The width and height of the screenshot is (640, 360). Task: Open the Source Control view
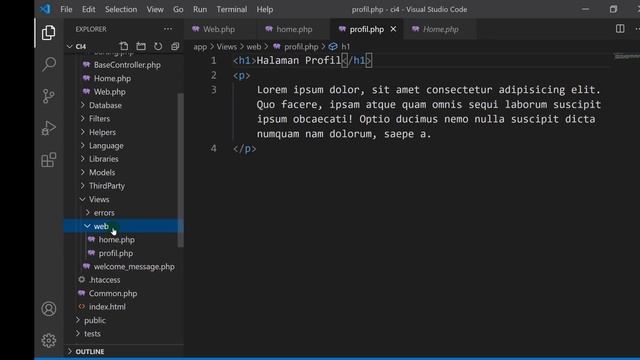49,96
